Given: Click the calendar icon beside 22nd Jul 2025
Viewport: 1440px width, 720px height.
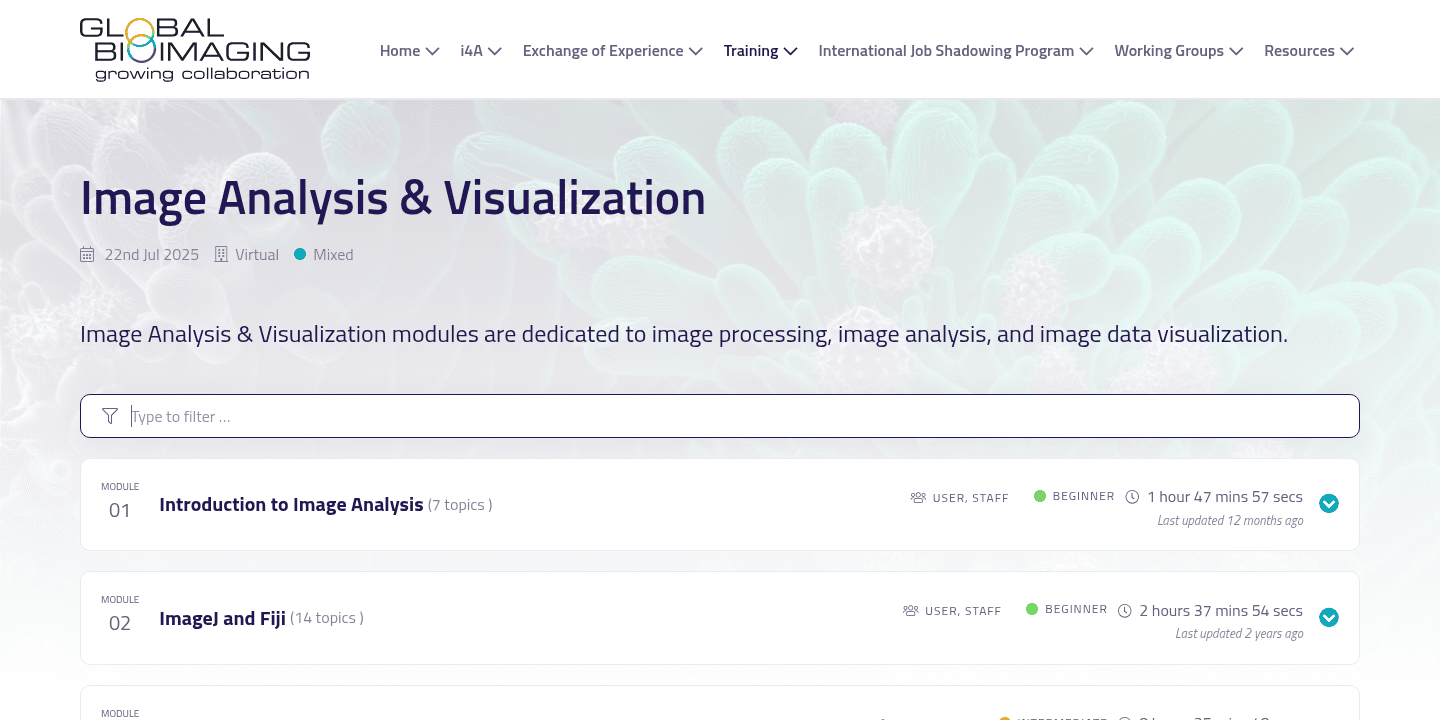Looking at the screenshot, I should click(x=87, y=254).
